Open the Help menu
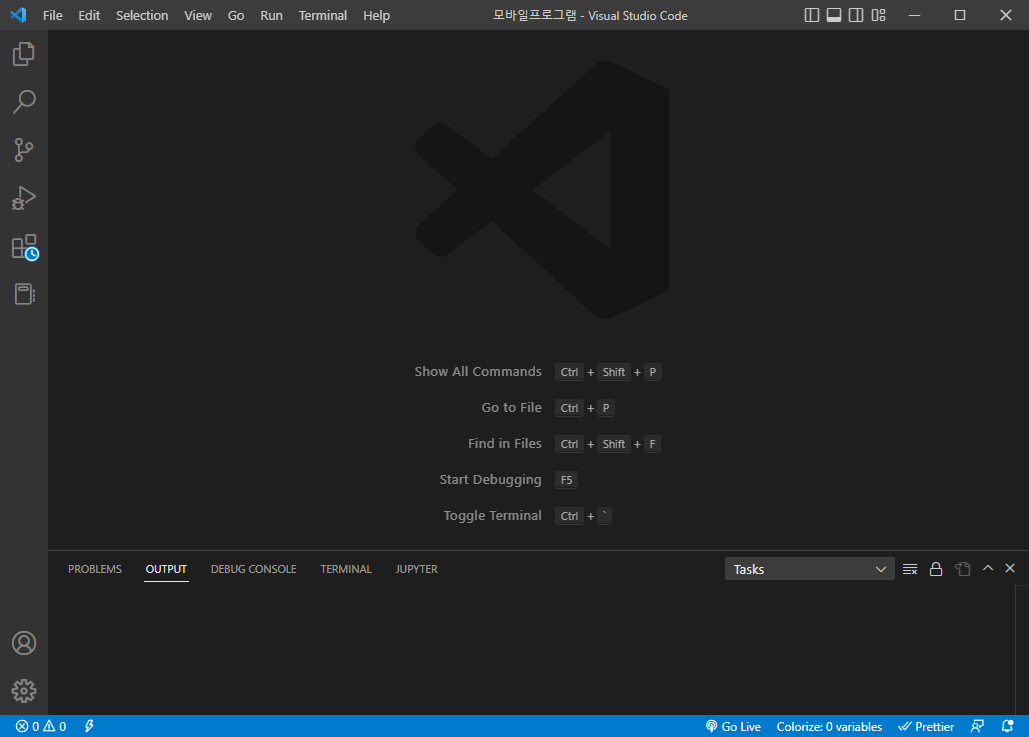 click(376, 15)
